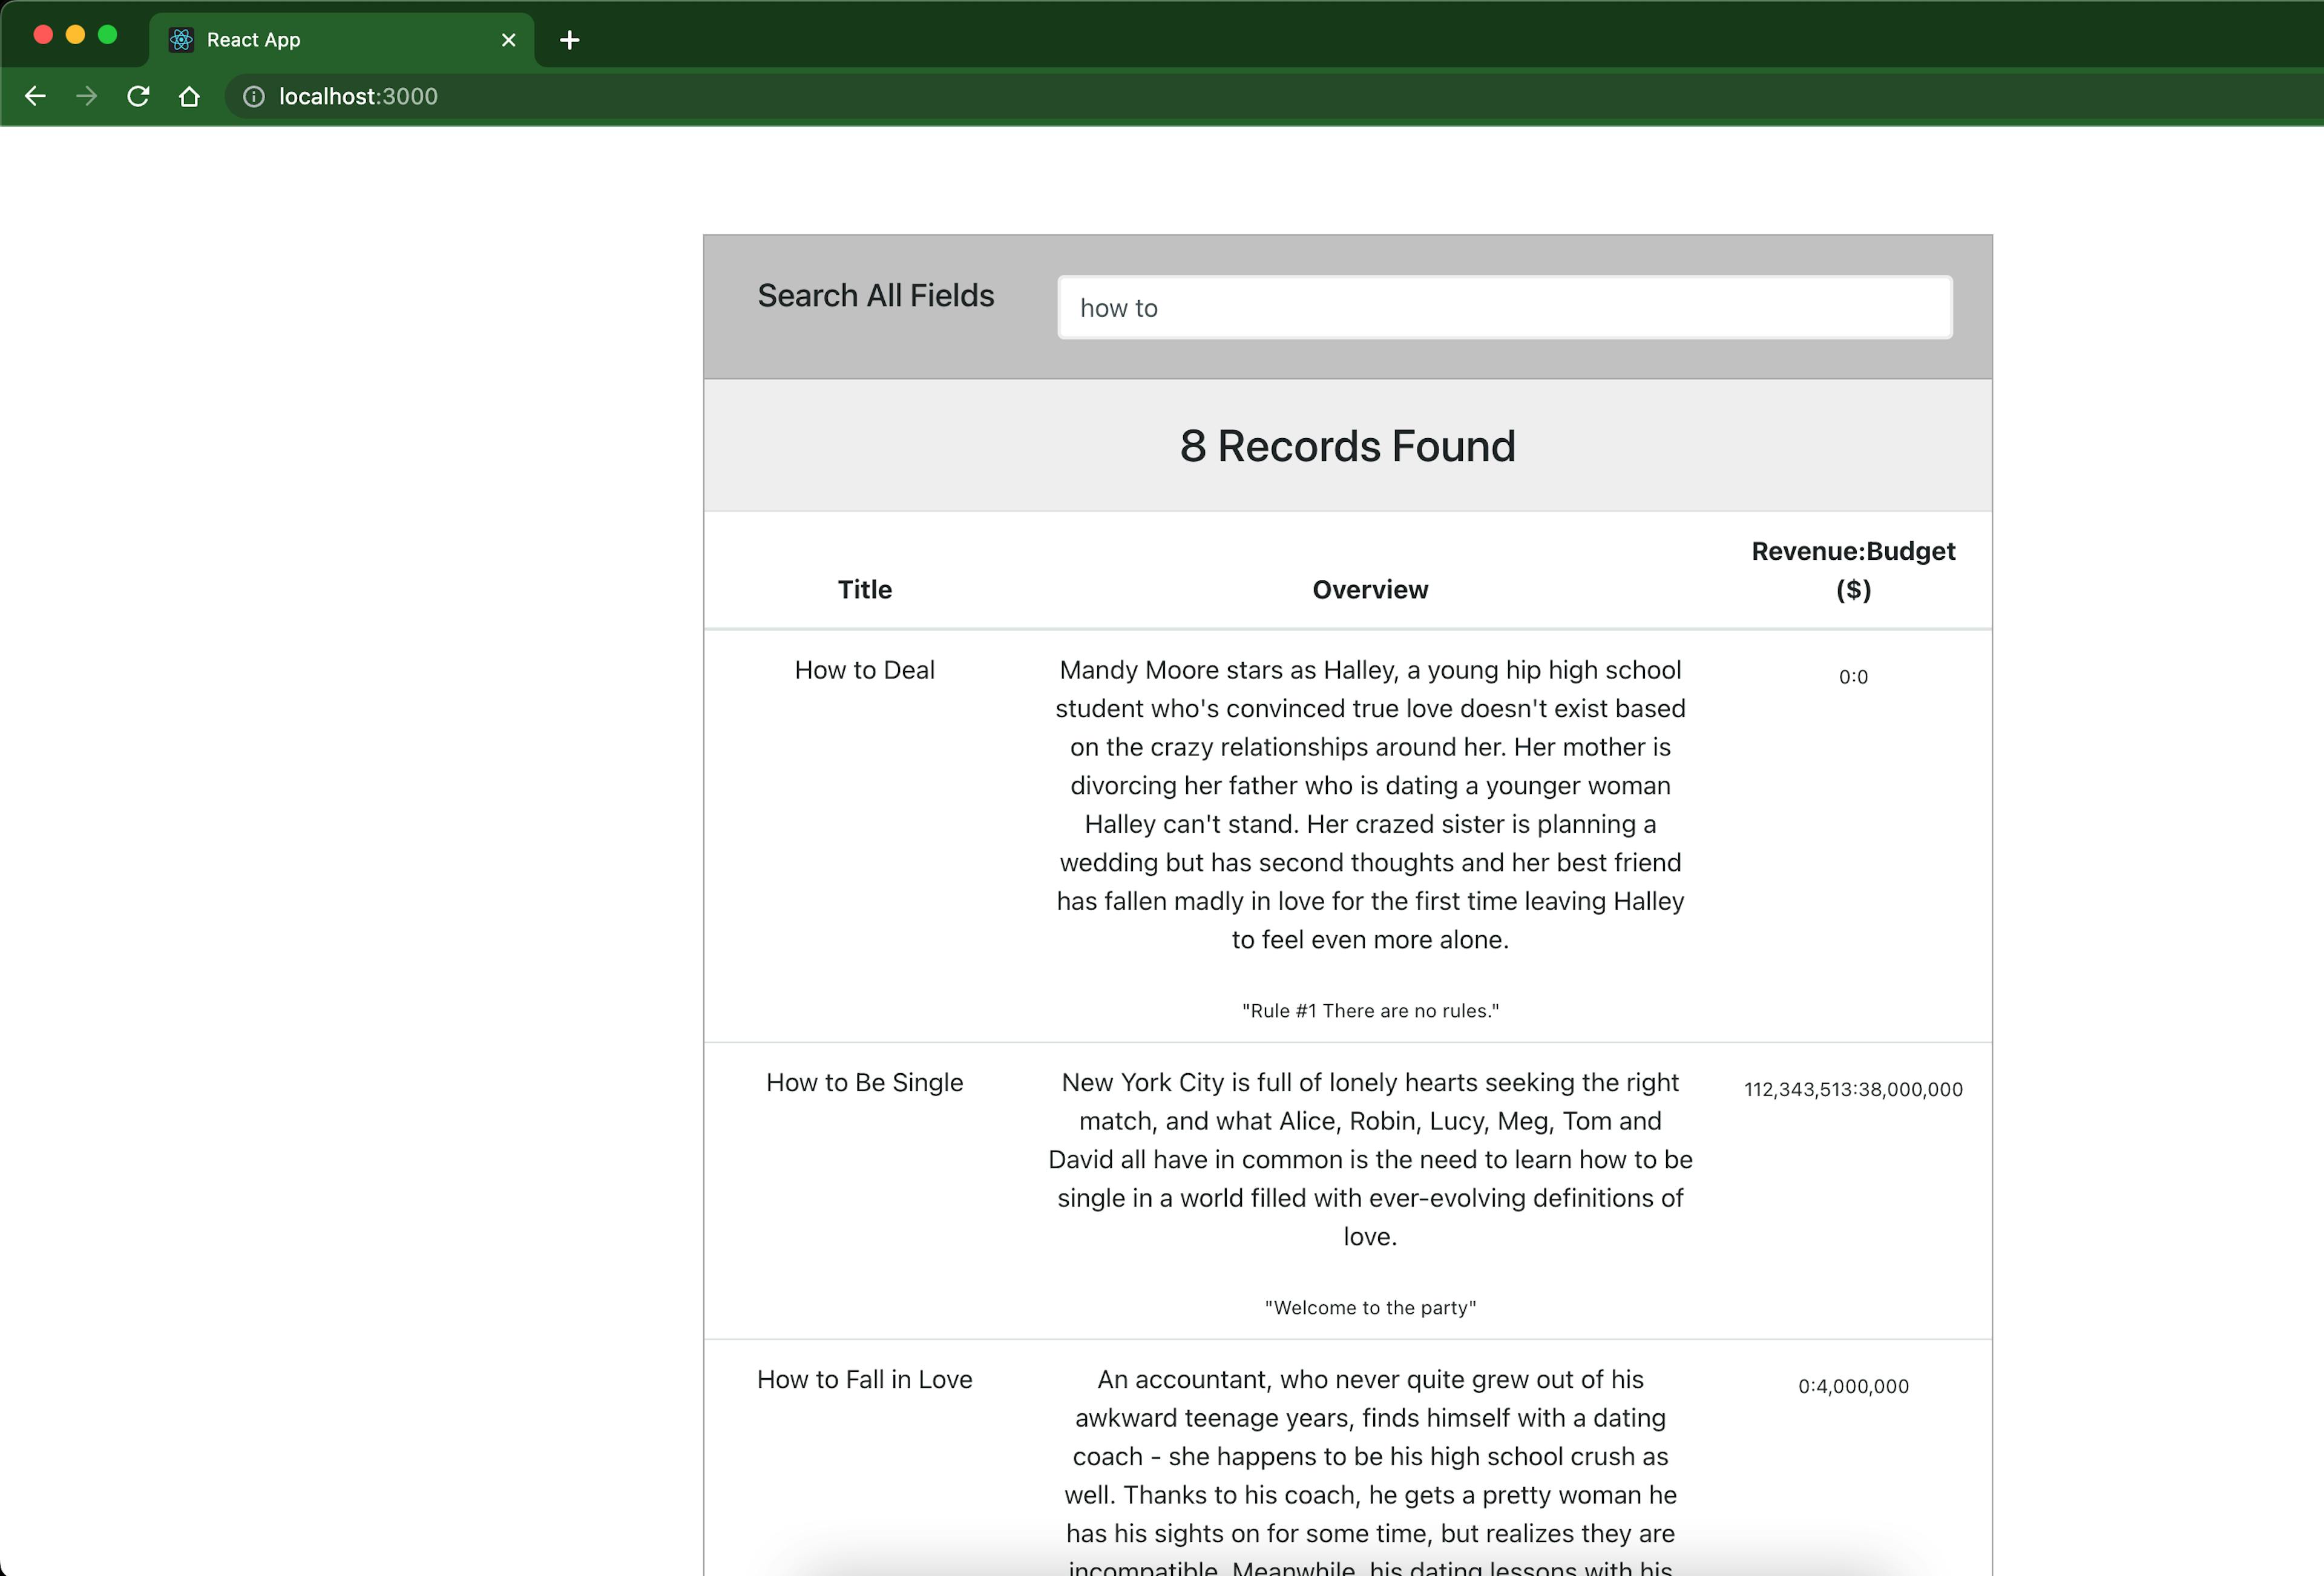The image size is (2324, 1576).
Task: Reload the page with refresh icon
Action: pos(138,96)
